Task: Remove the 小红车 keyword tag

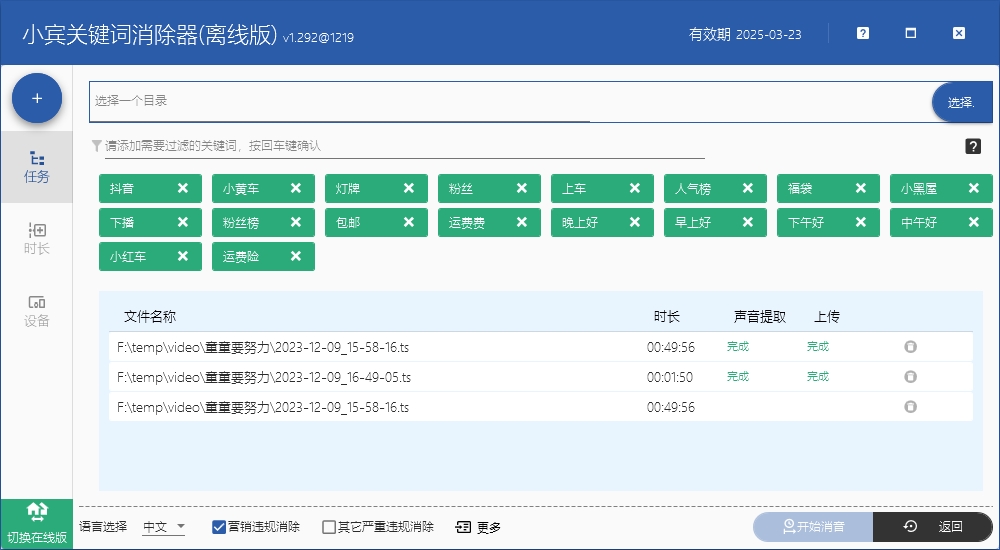Action: tap(182, 256)
